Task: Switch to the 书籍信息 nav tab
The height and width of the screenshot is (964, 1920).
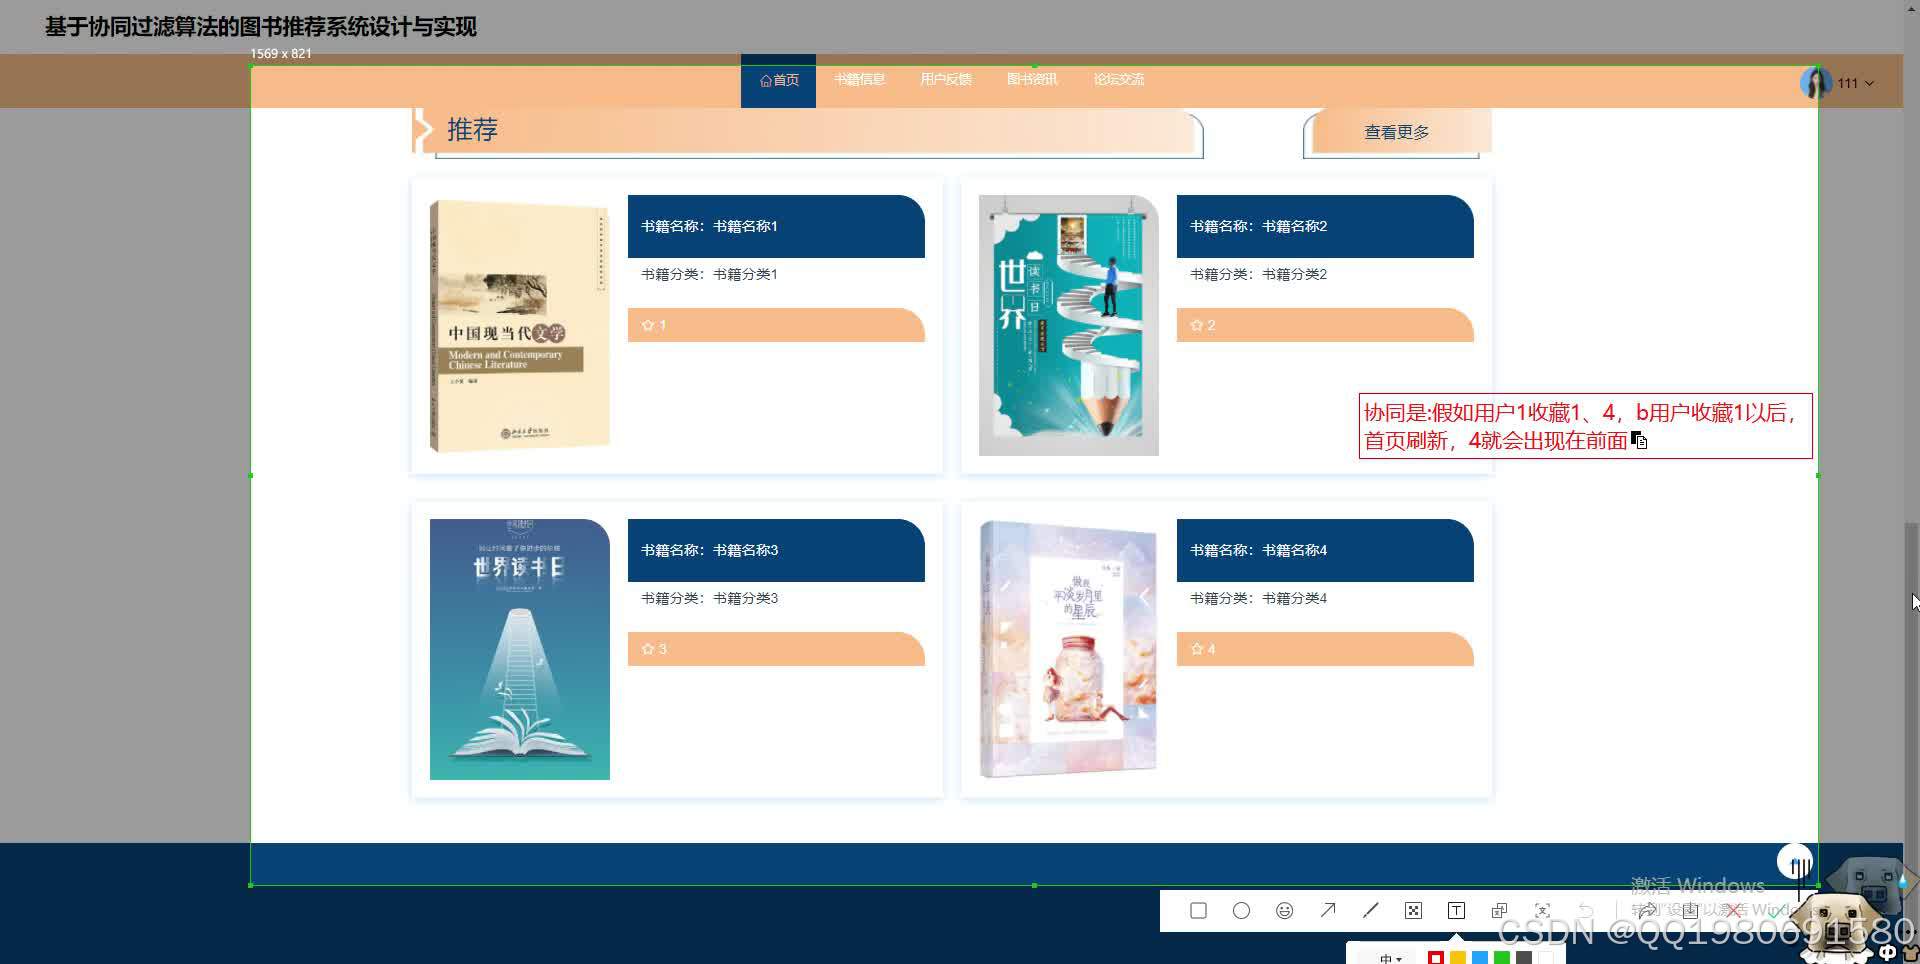Action: (860, 80)
